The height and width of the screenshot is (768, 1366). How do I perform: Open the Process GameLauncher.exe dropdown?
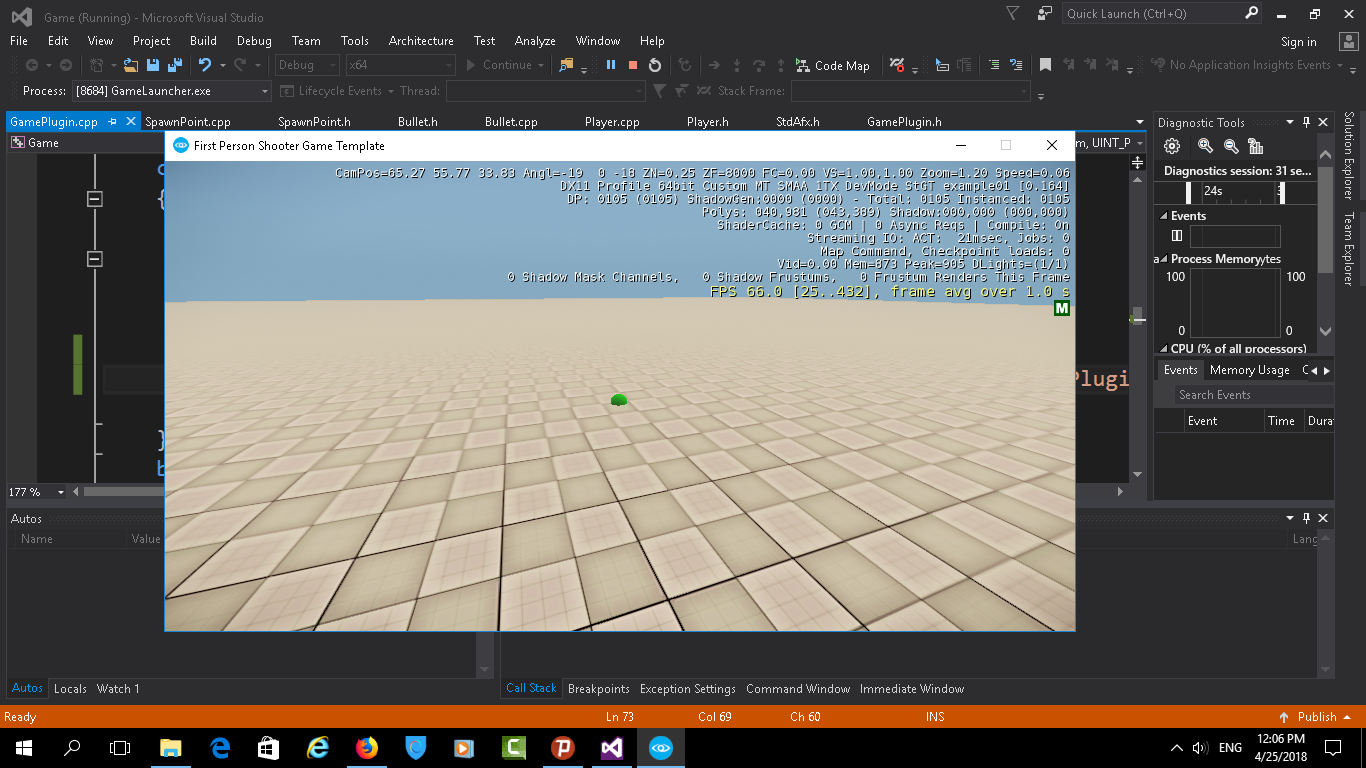(171, 91)
